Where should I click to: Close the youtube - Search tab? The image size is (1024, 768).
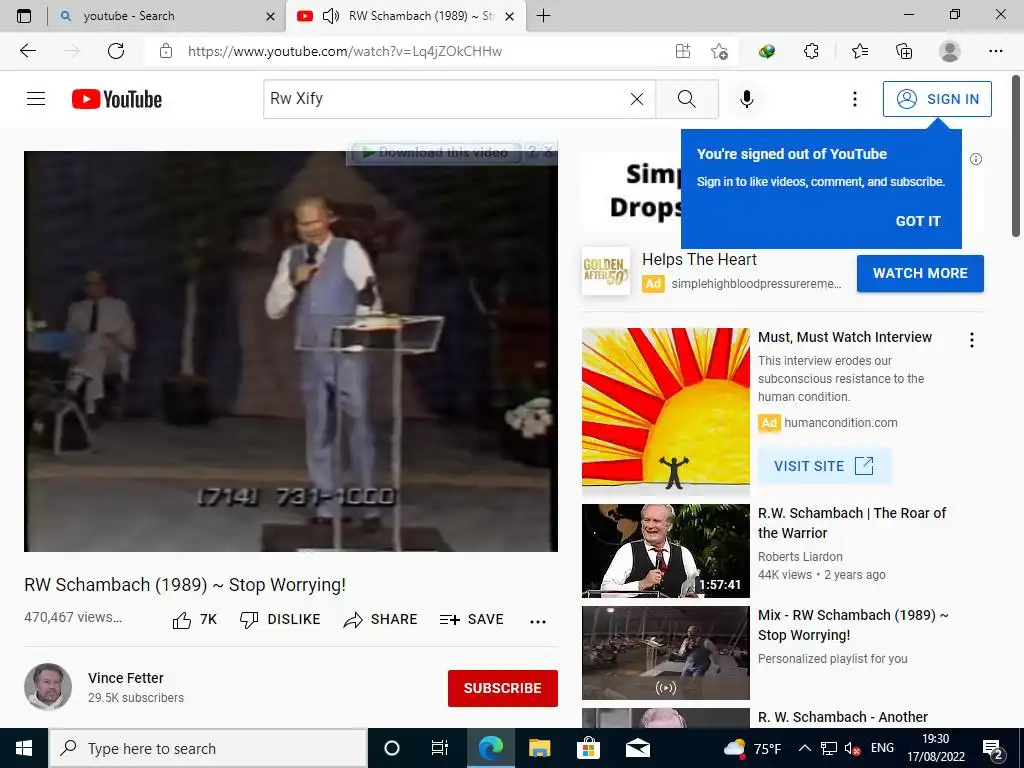point(270,16)
